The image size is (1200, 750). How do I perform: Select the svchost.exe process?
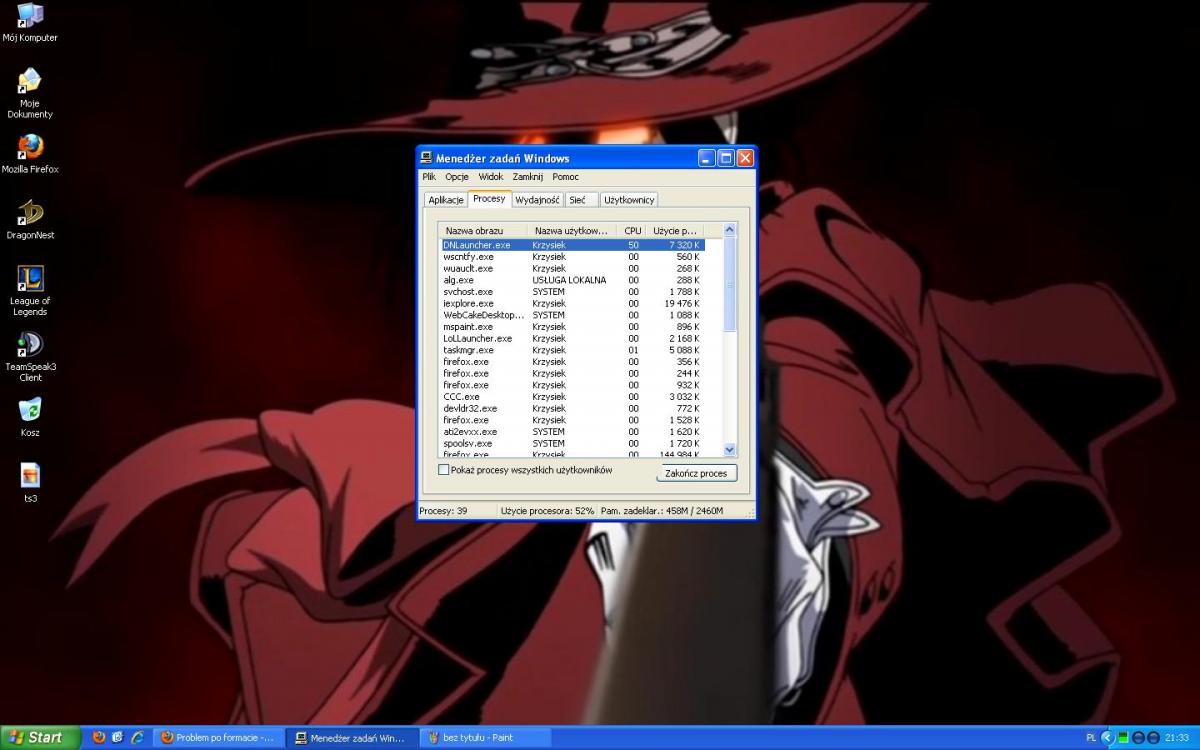click(572, 292)
